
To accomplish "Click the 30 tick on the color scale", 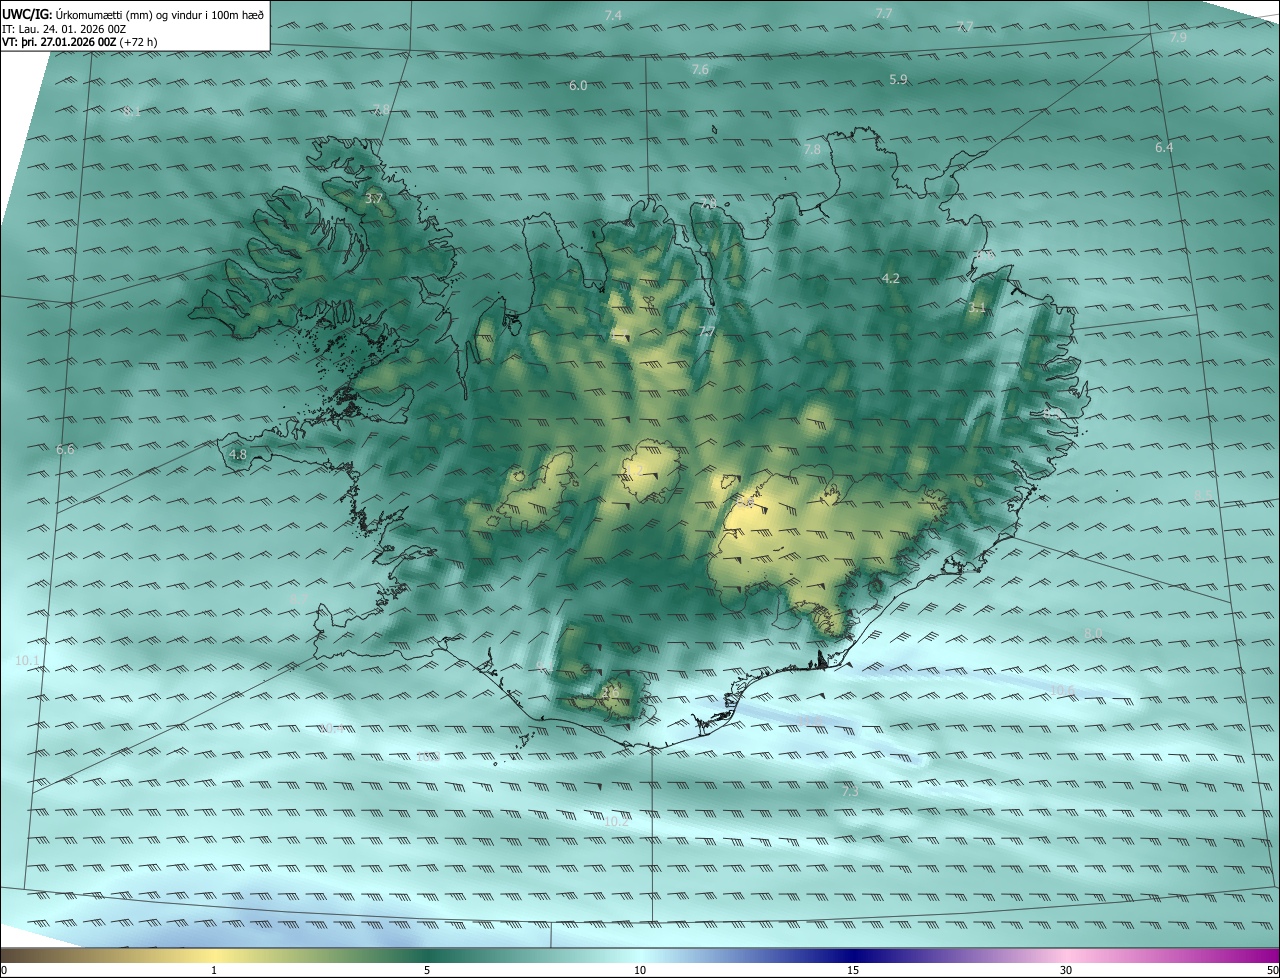I will [1066, 970].
